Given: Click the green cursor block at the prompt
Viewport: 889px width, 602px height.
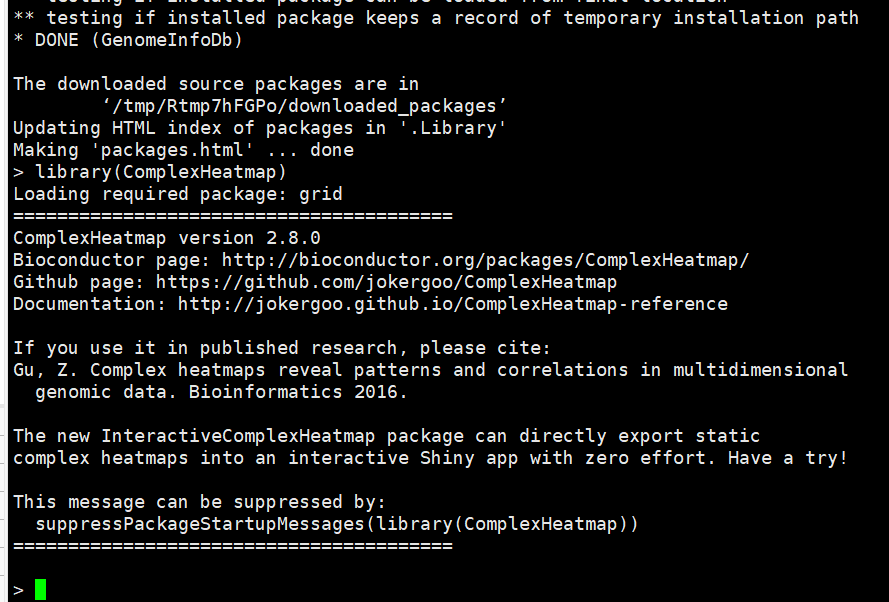Looking at the screenshot, I should pyautogui.click(x=40, y=590).
